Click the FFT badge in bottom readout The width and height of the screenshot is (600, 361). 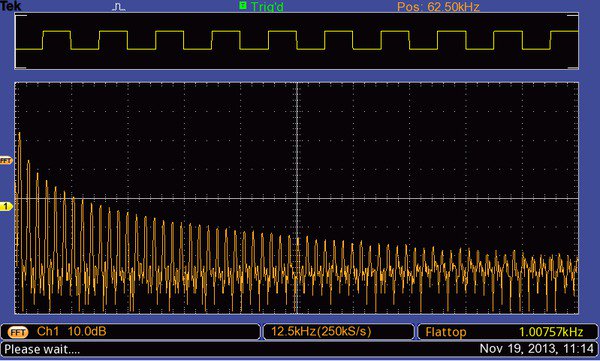coord(18,332)
